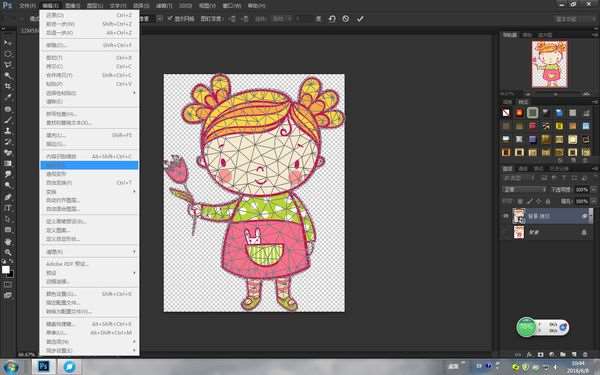Select the Crop tool
Screen dimensions: 600x375
tap(8, 86)
